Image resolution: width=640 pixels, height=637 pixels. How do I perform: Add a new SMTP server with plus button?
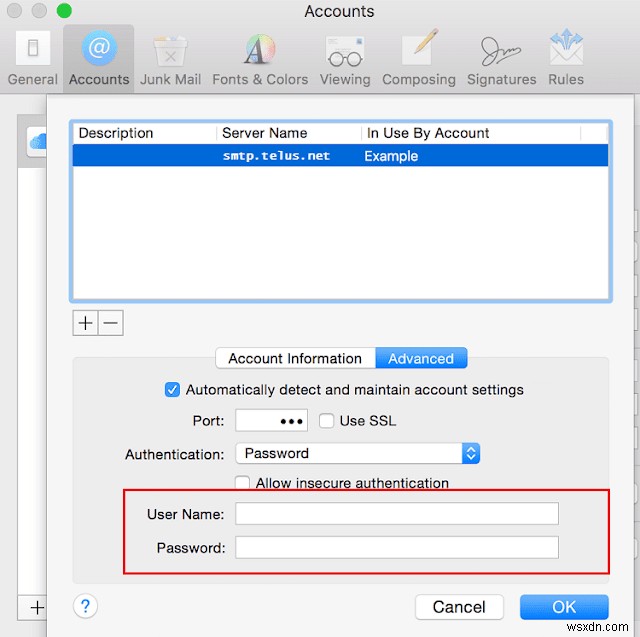click(85, 323)
